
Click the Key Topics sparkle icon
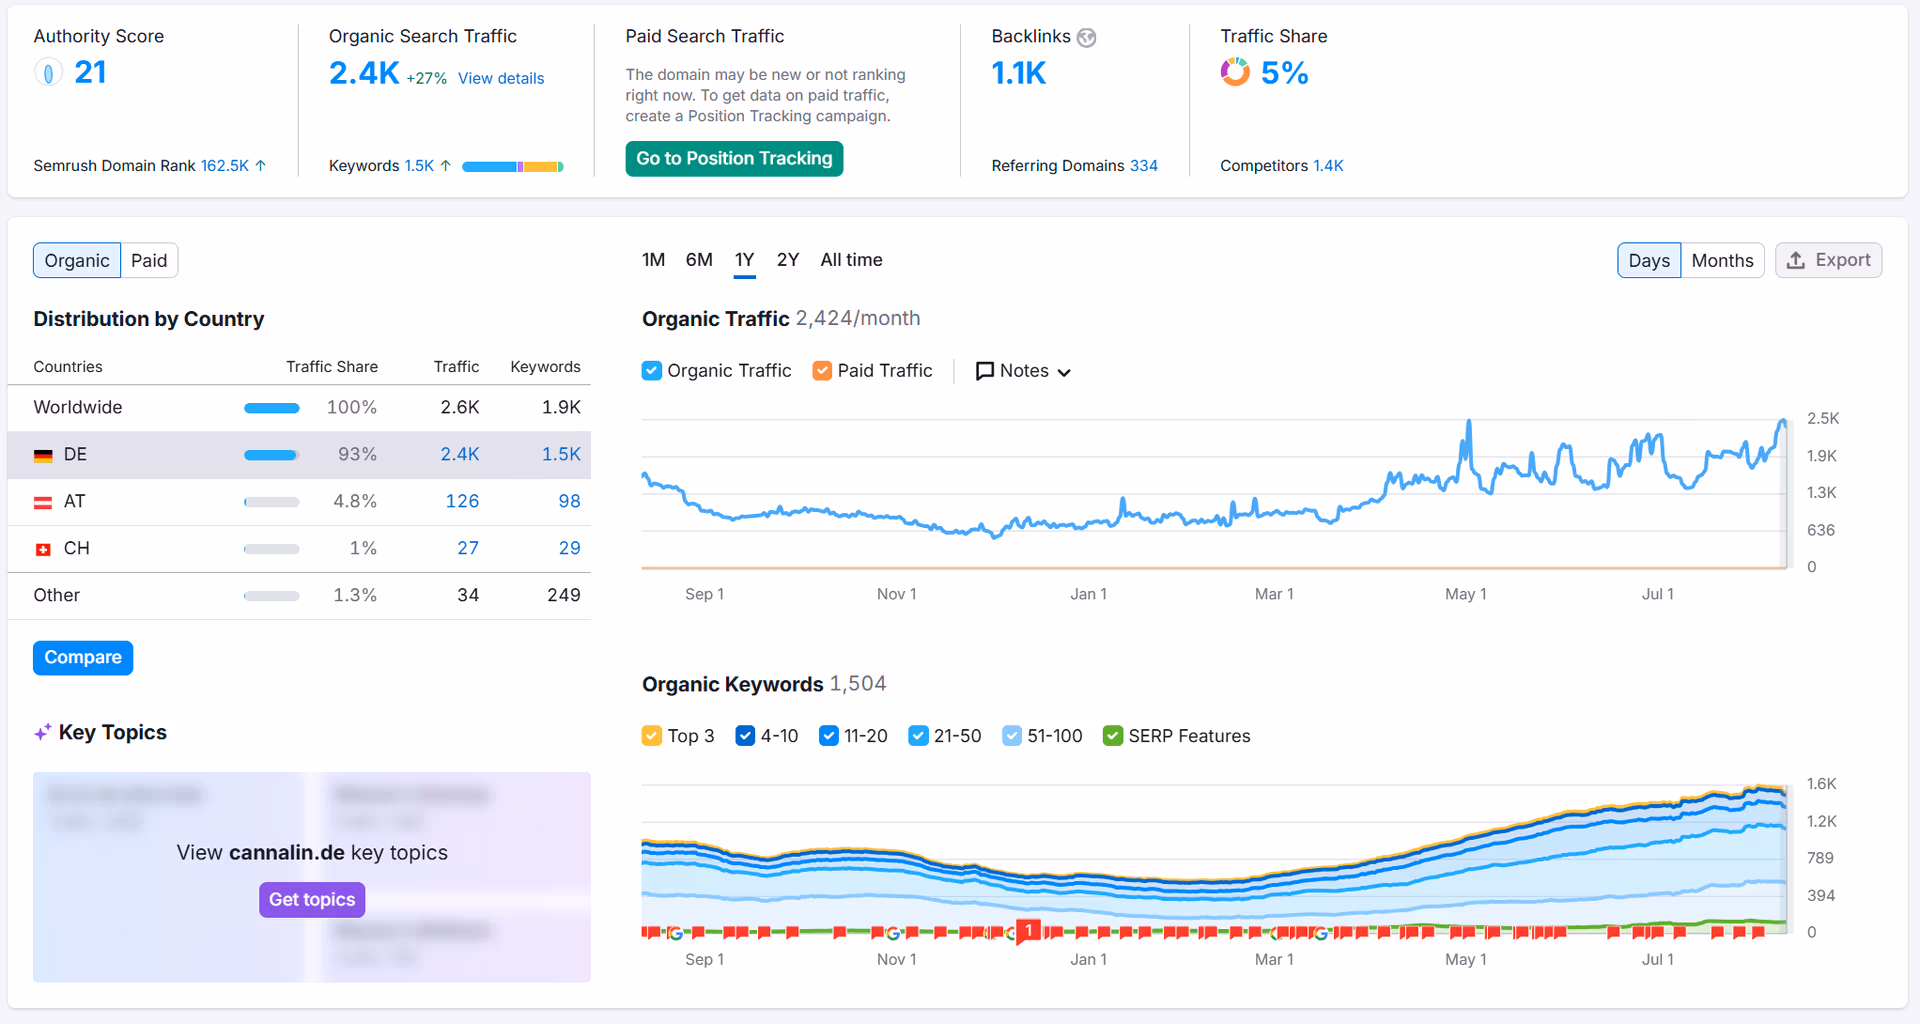(42, 733)
